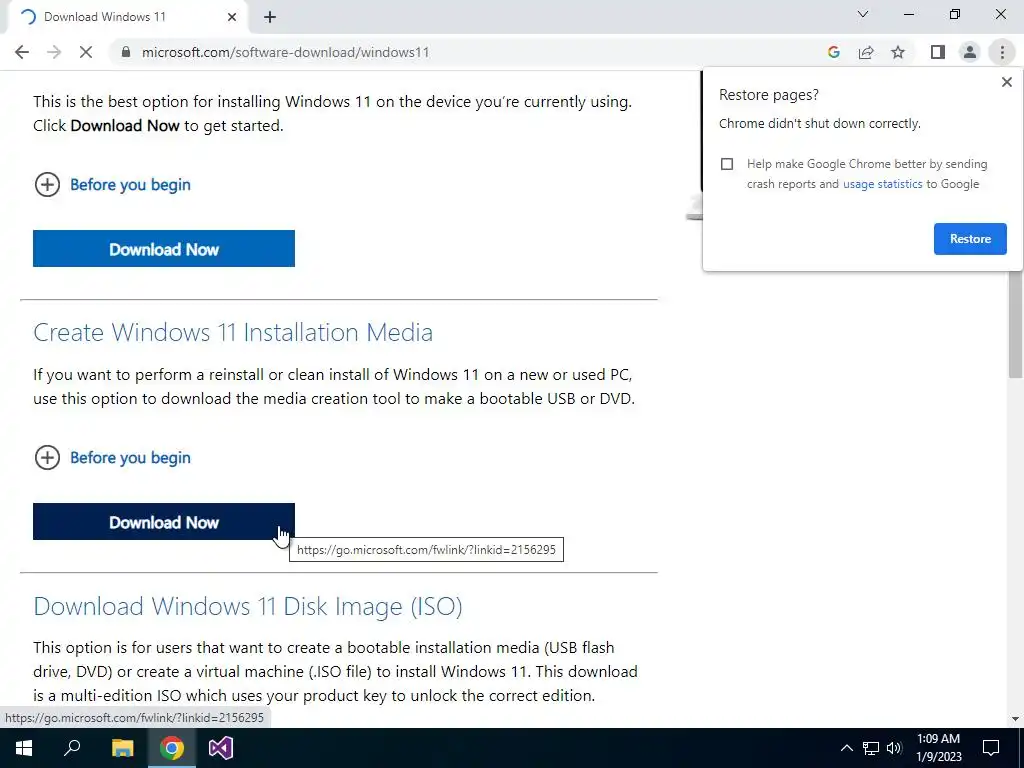Open the usage statistics link

[882, 184]
